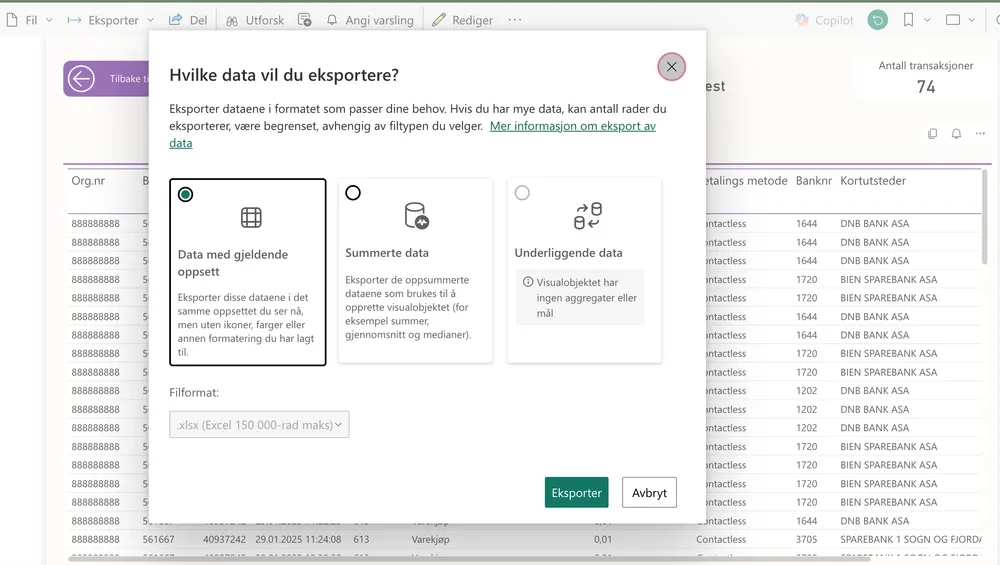
Task: Click the copy visual icon above table
Action: point(932,134)
